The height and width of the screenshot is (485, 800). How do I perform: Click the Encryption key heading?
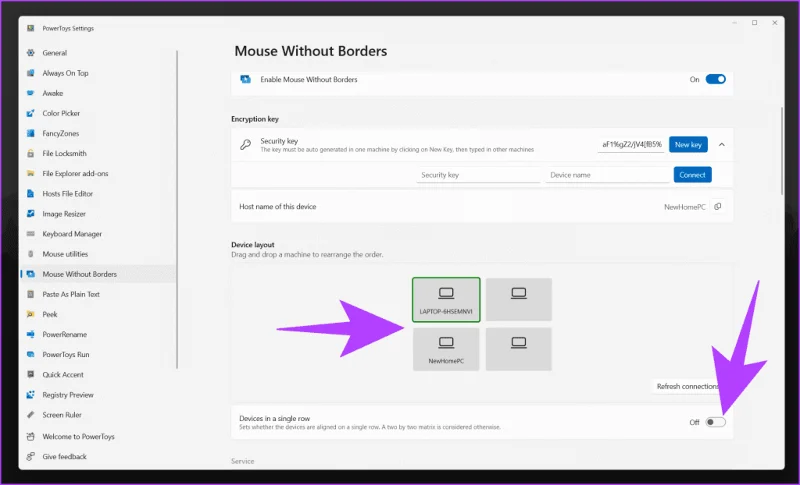coord(255,119)
